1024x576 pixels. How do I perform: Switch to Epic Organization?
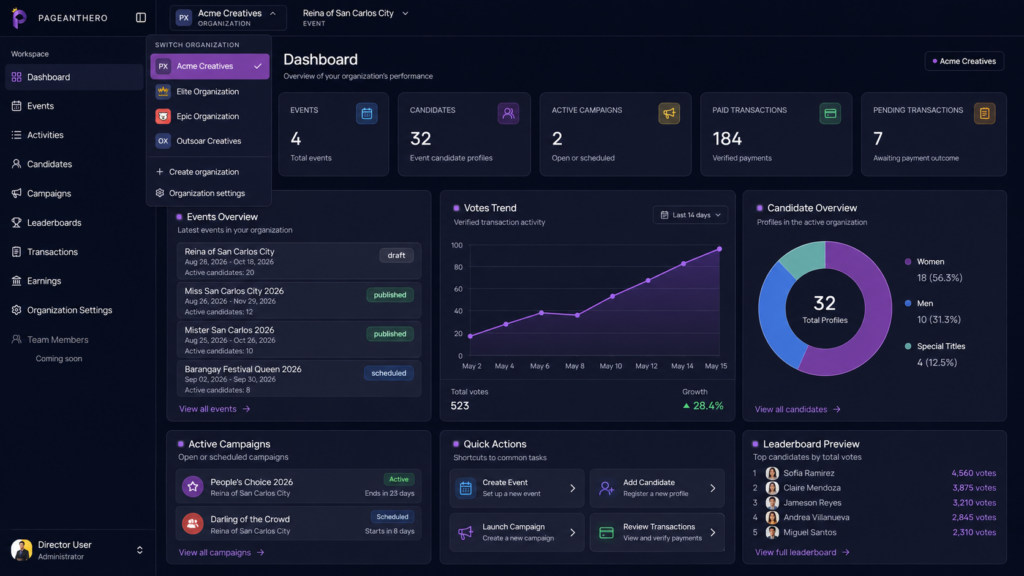click(x=210, y=116)
